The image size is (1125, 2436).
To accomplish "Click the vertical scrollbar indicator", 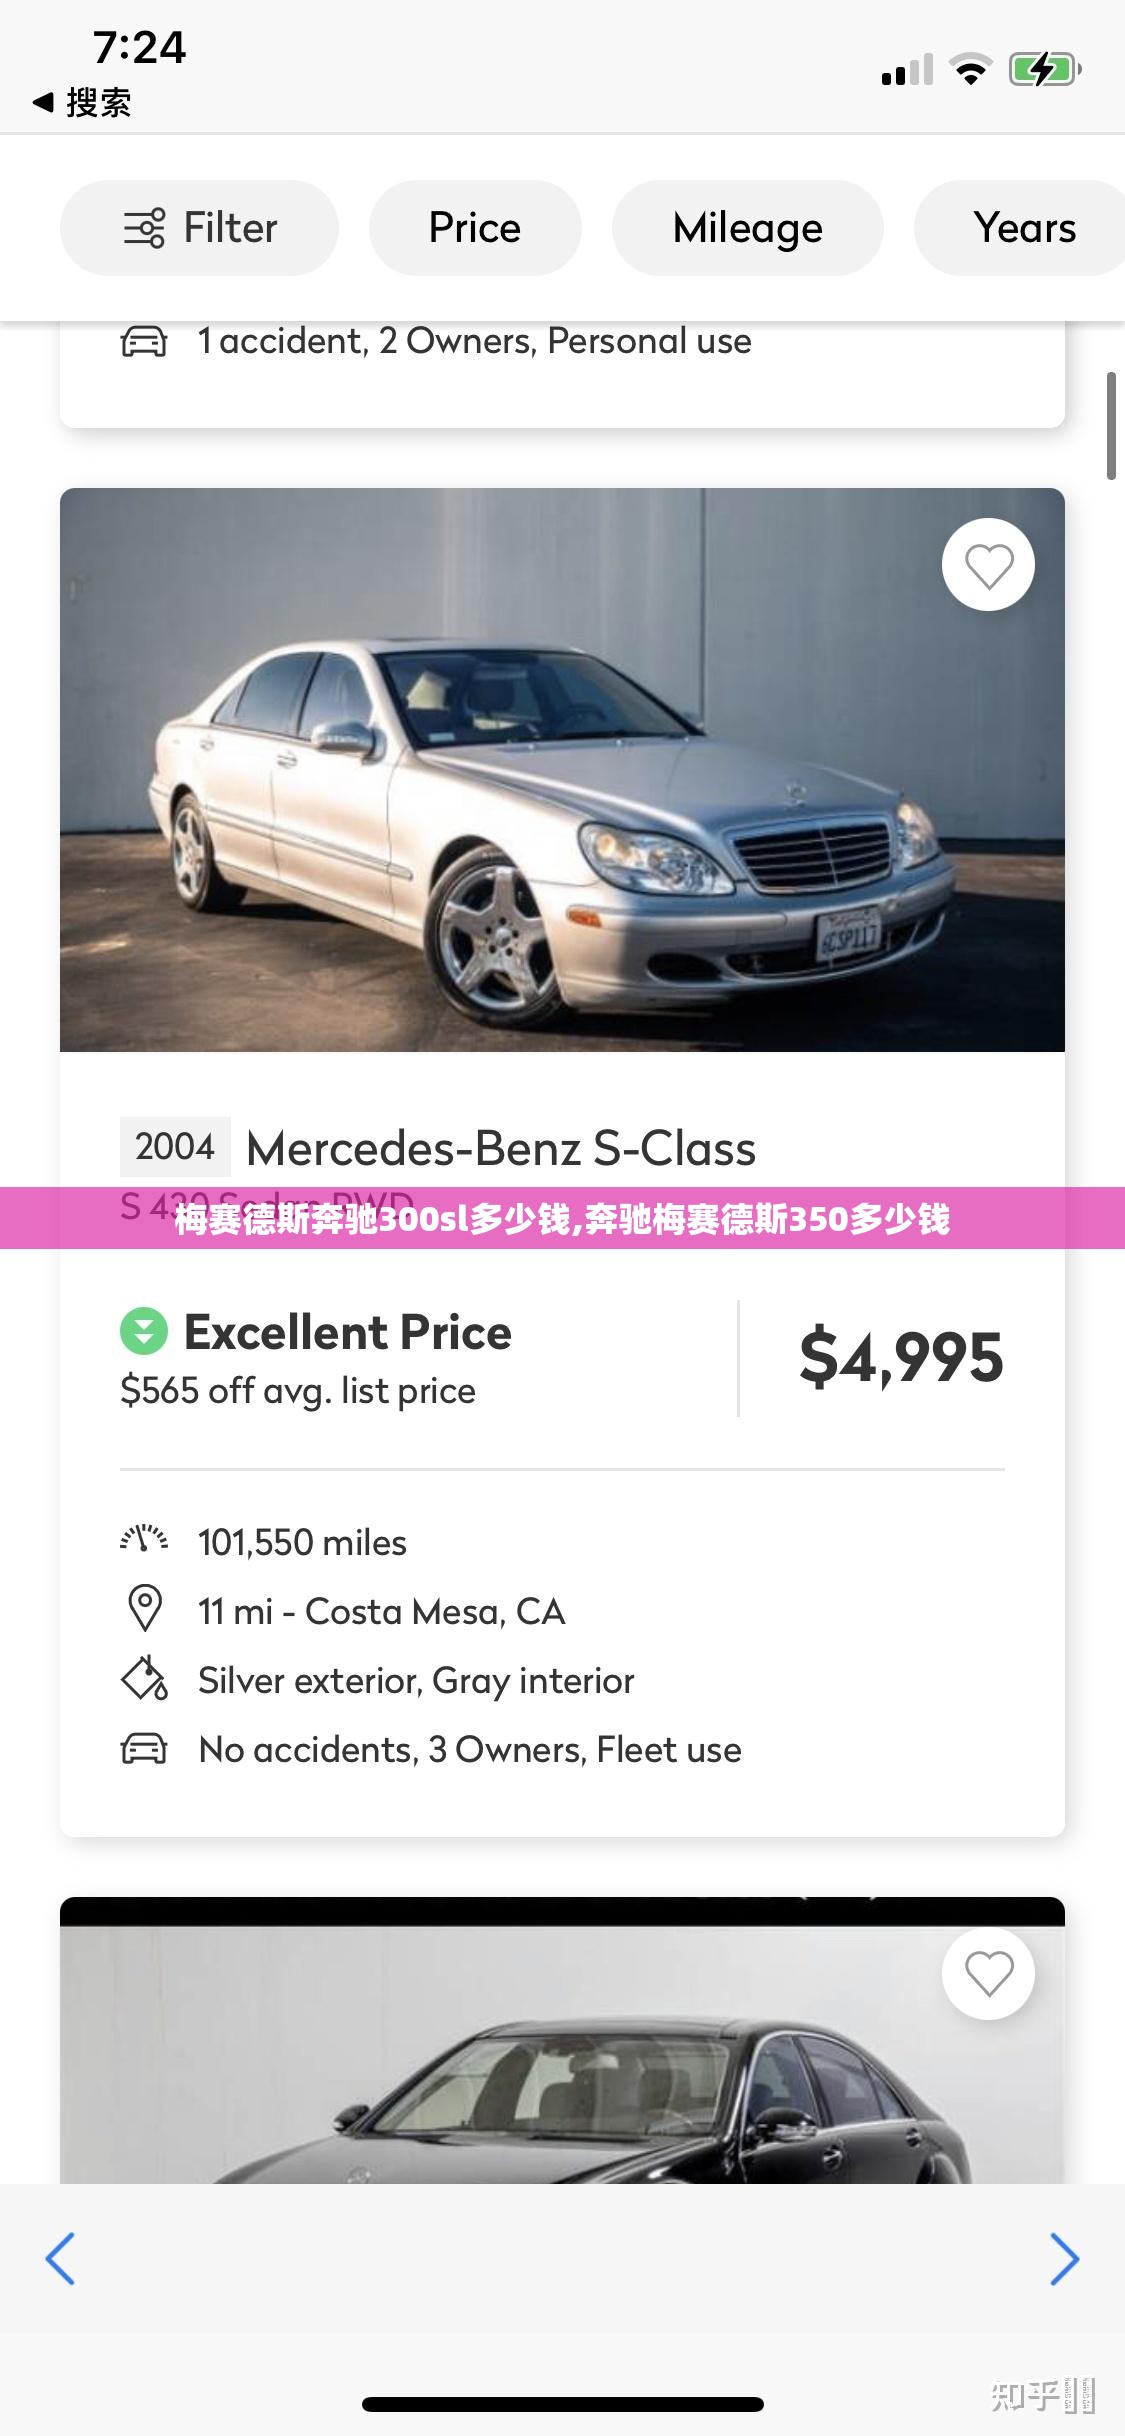I will (x=1110, y=426).
